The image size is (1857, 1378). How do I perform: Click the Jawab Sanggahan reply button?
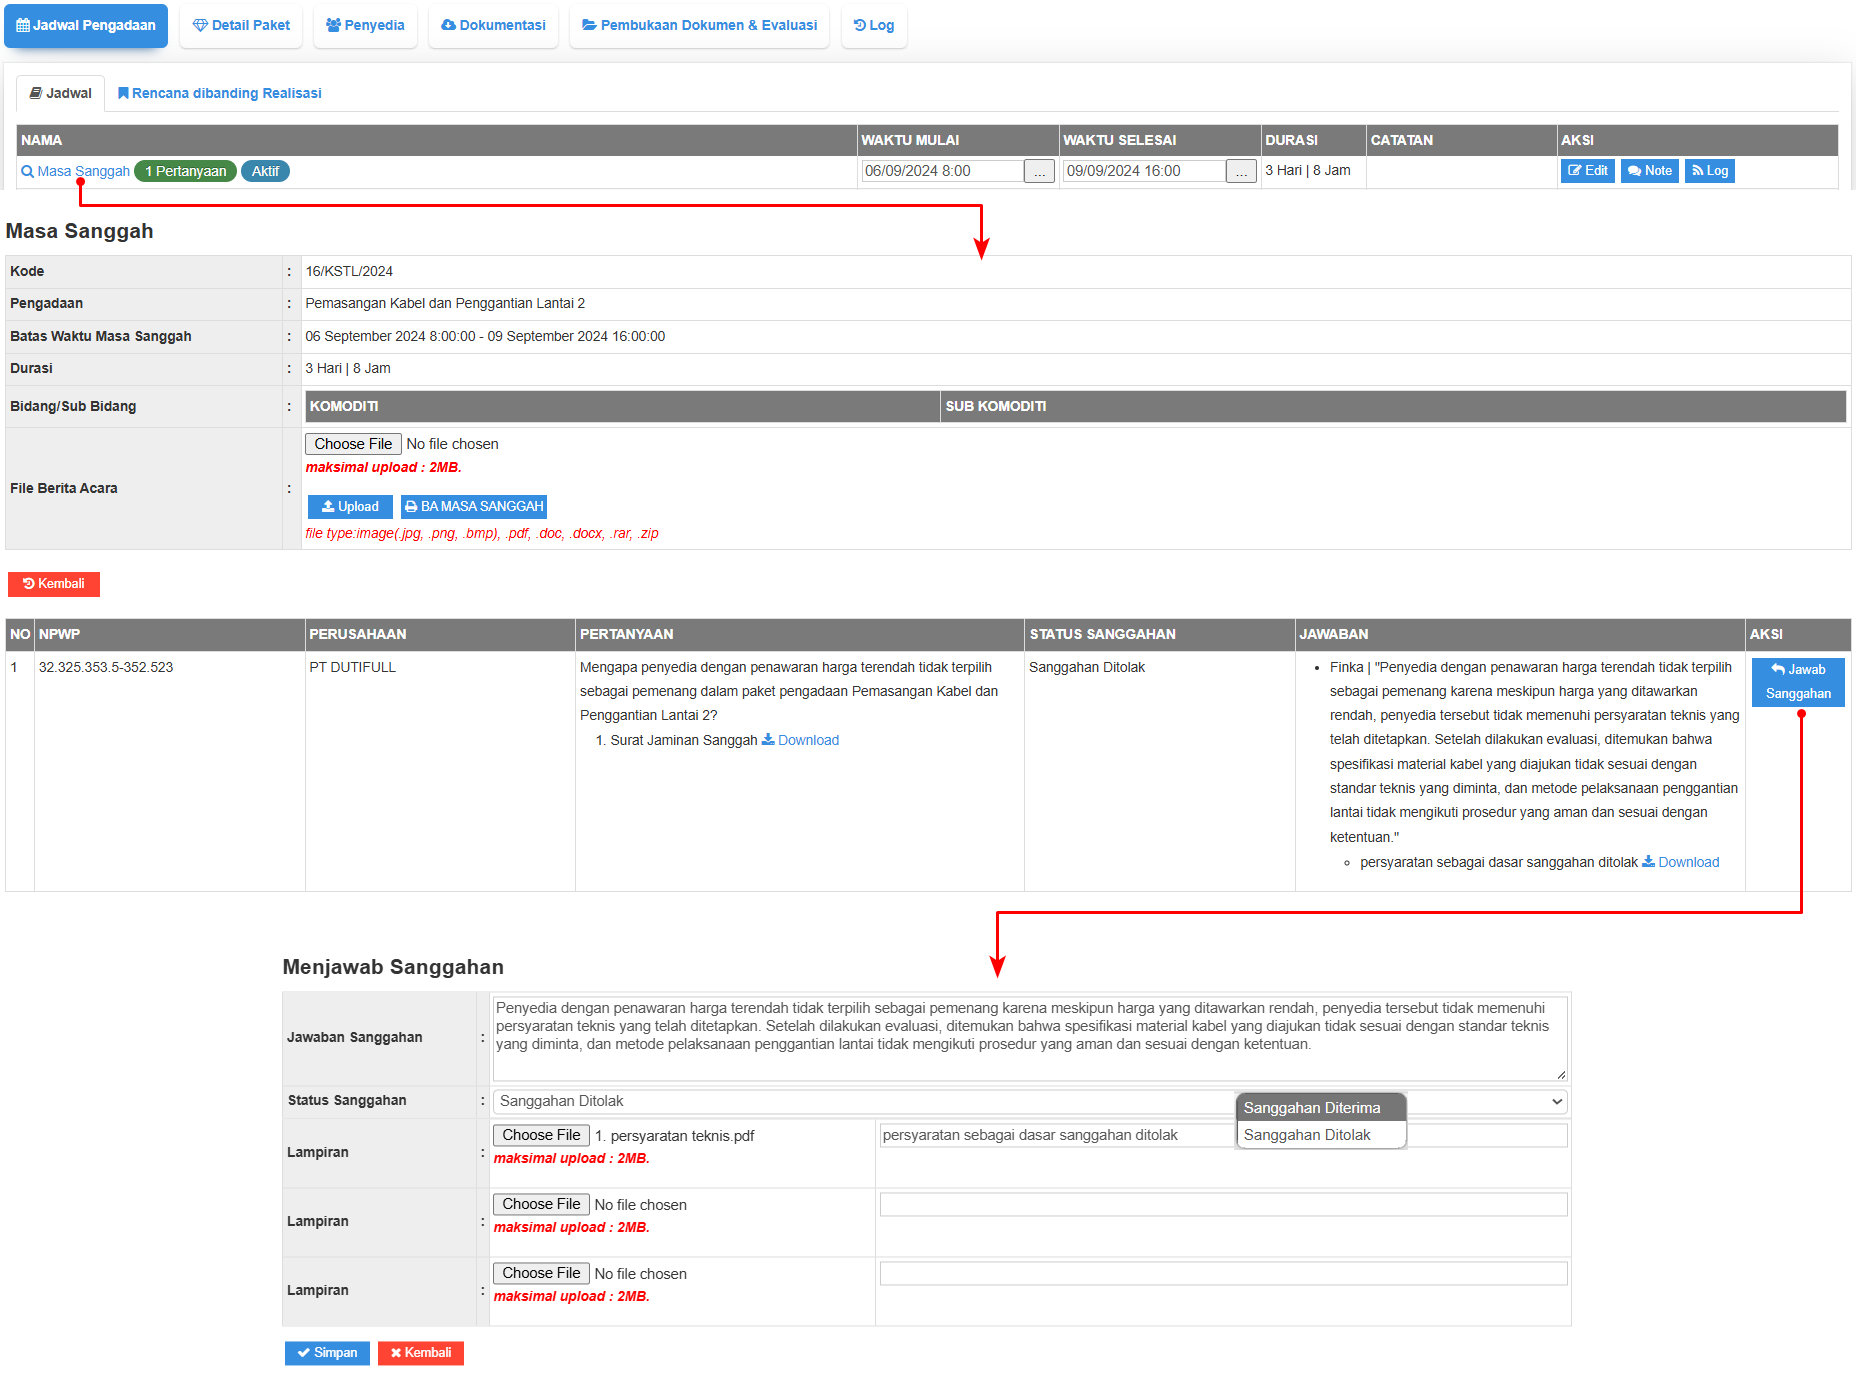coord(1797,682)
